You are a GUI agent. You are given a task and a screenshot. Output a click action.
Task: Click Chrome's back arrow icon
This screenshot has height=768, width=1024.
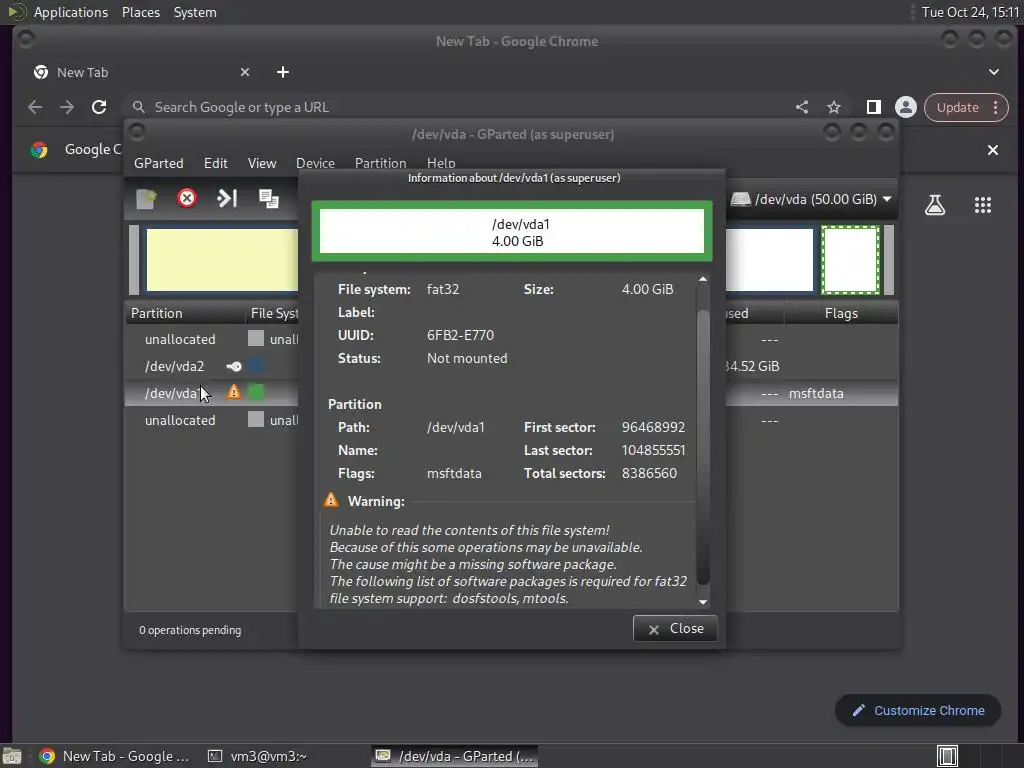pyautogui.click(x=35, y=107)
